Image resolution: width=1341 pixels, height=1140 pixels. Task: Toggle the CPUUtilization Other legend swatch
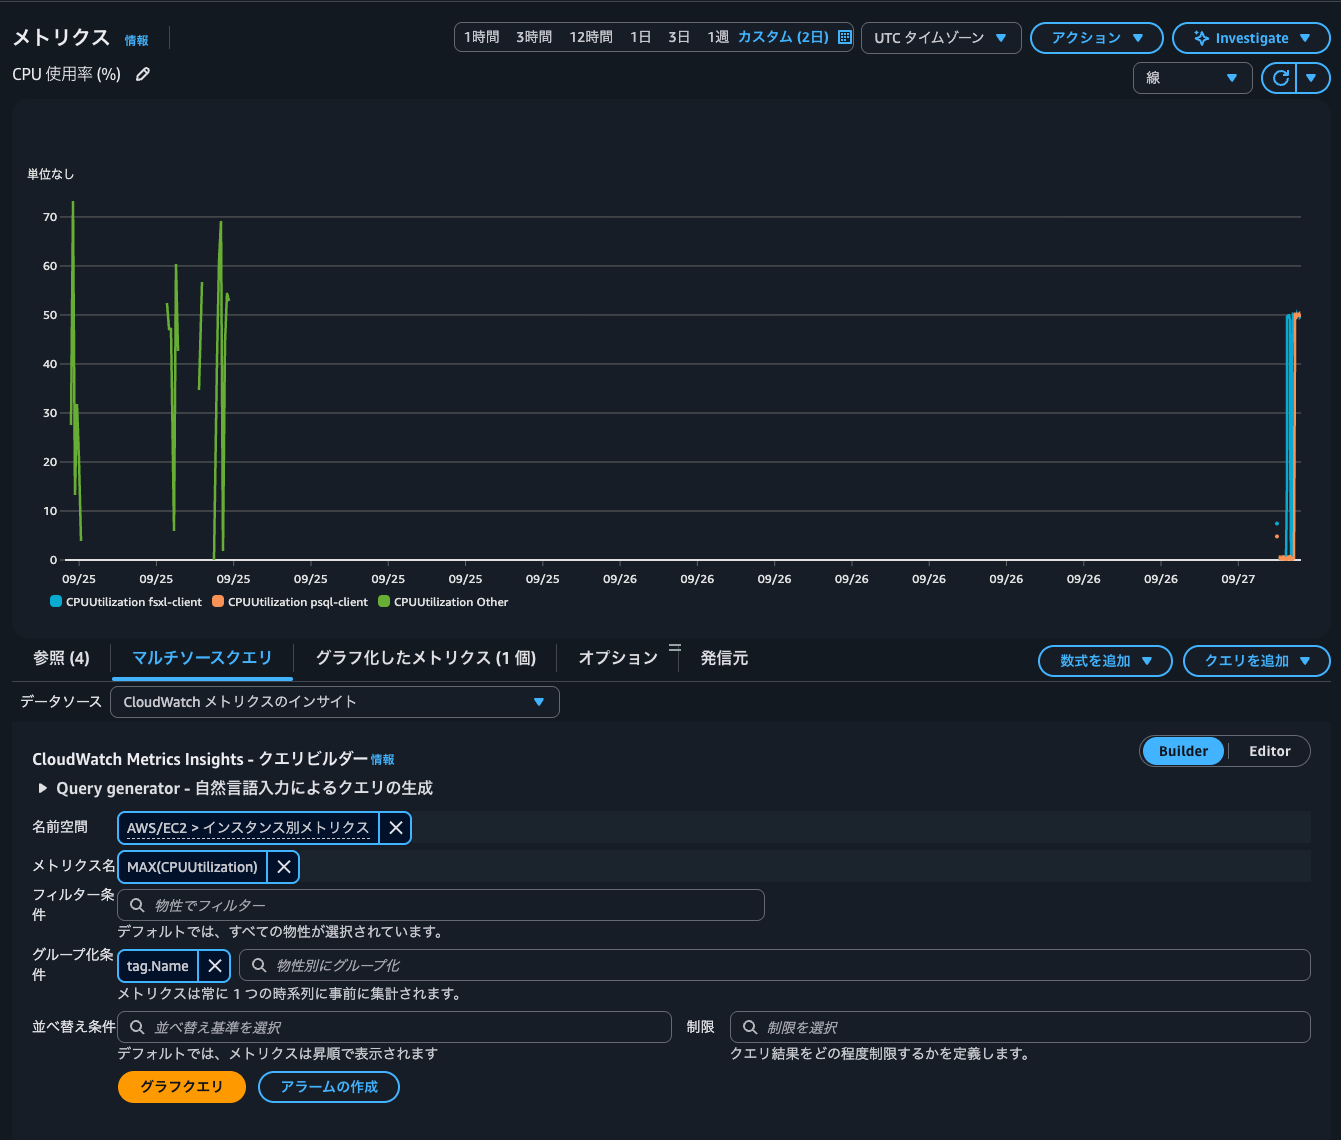[384, 602]
